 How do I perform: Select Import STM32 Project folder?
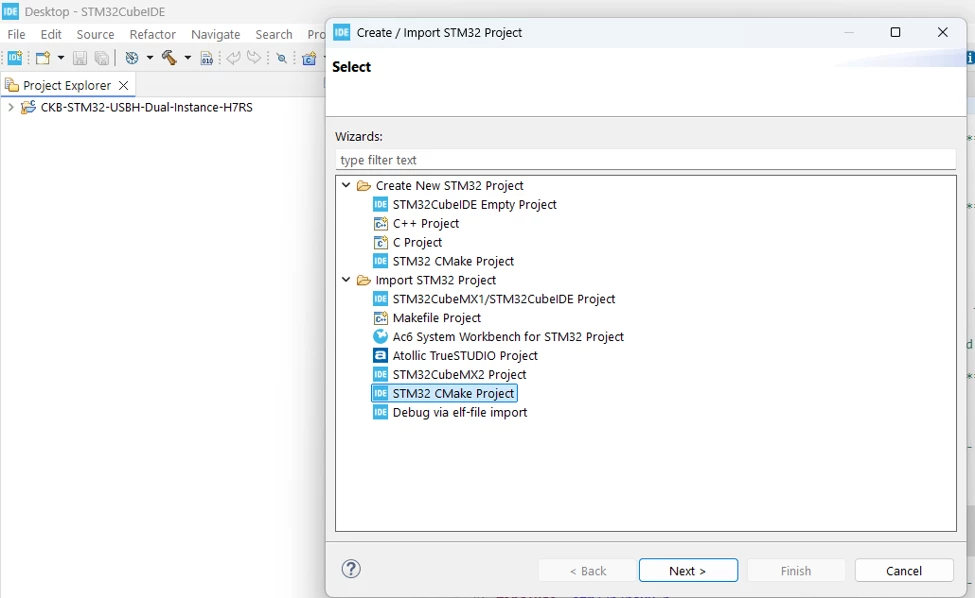click(x=435, y=280)
